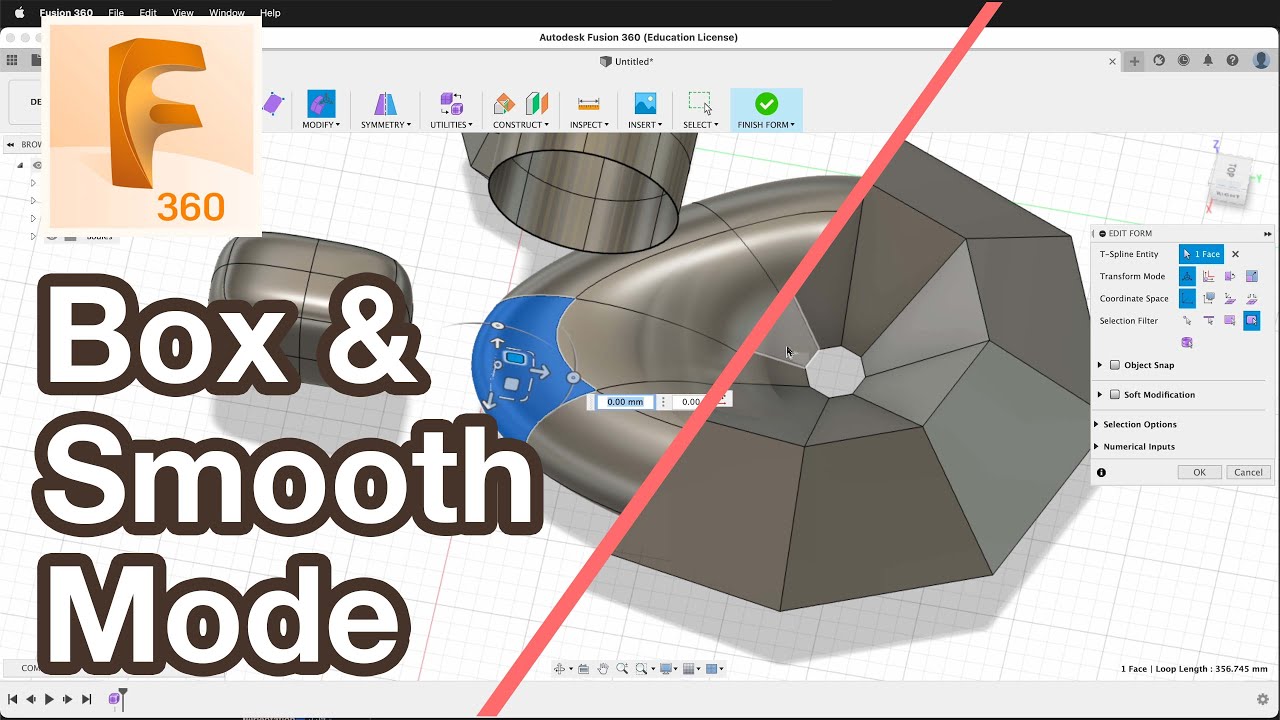Open the View menu
Screen dimensions: 1280x720
click(x=183, y=13)
